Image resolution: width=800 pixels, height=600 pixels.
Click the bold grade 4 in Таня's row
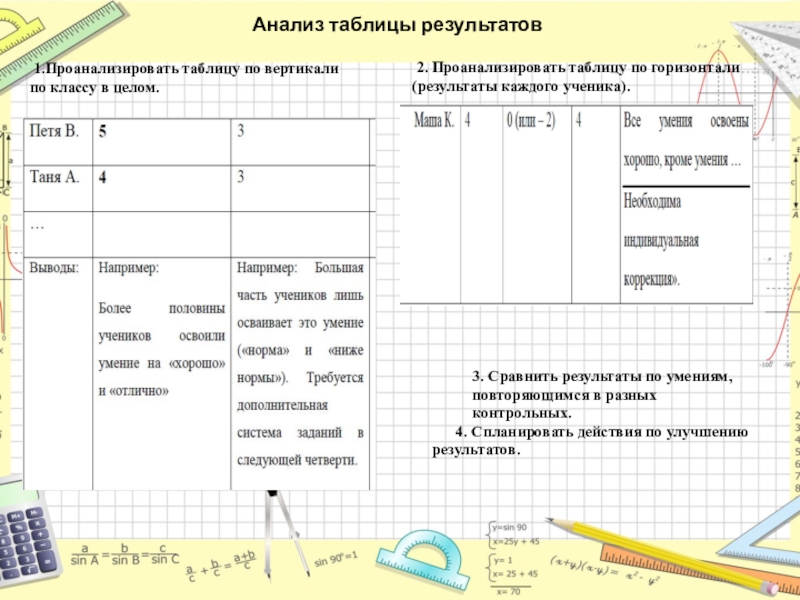click(x=103, y=178)
